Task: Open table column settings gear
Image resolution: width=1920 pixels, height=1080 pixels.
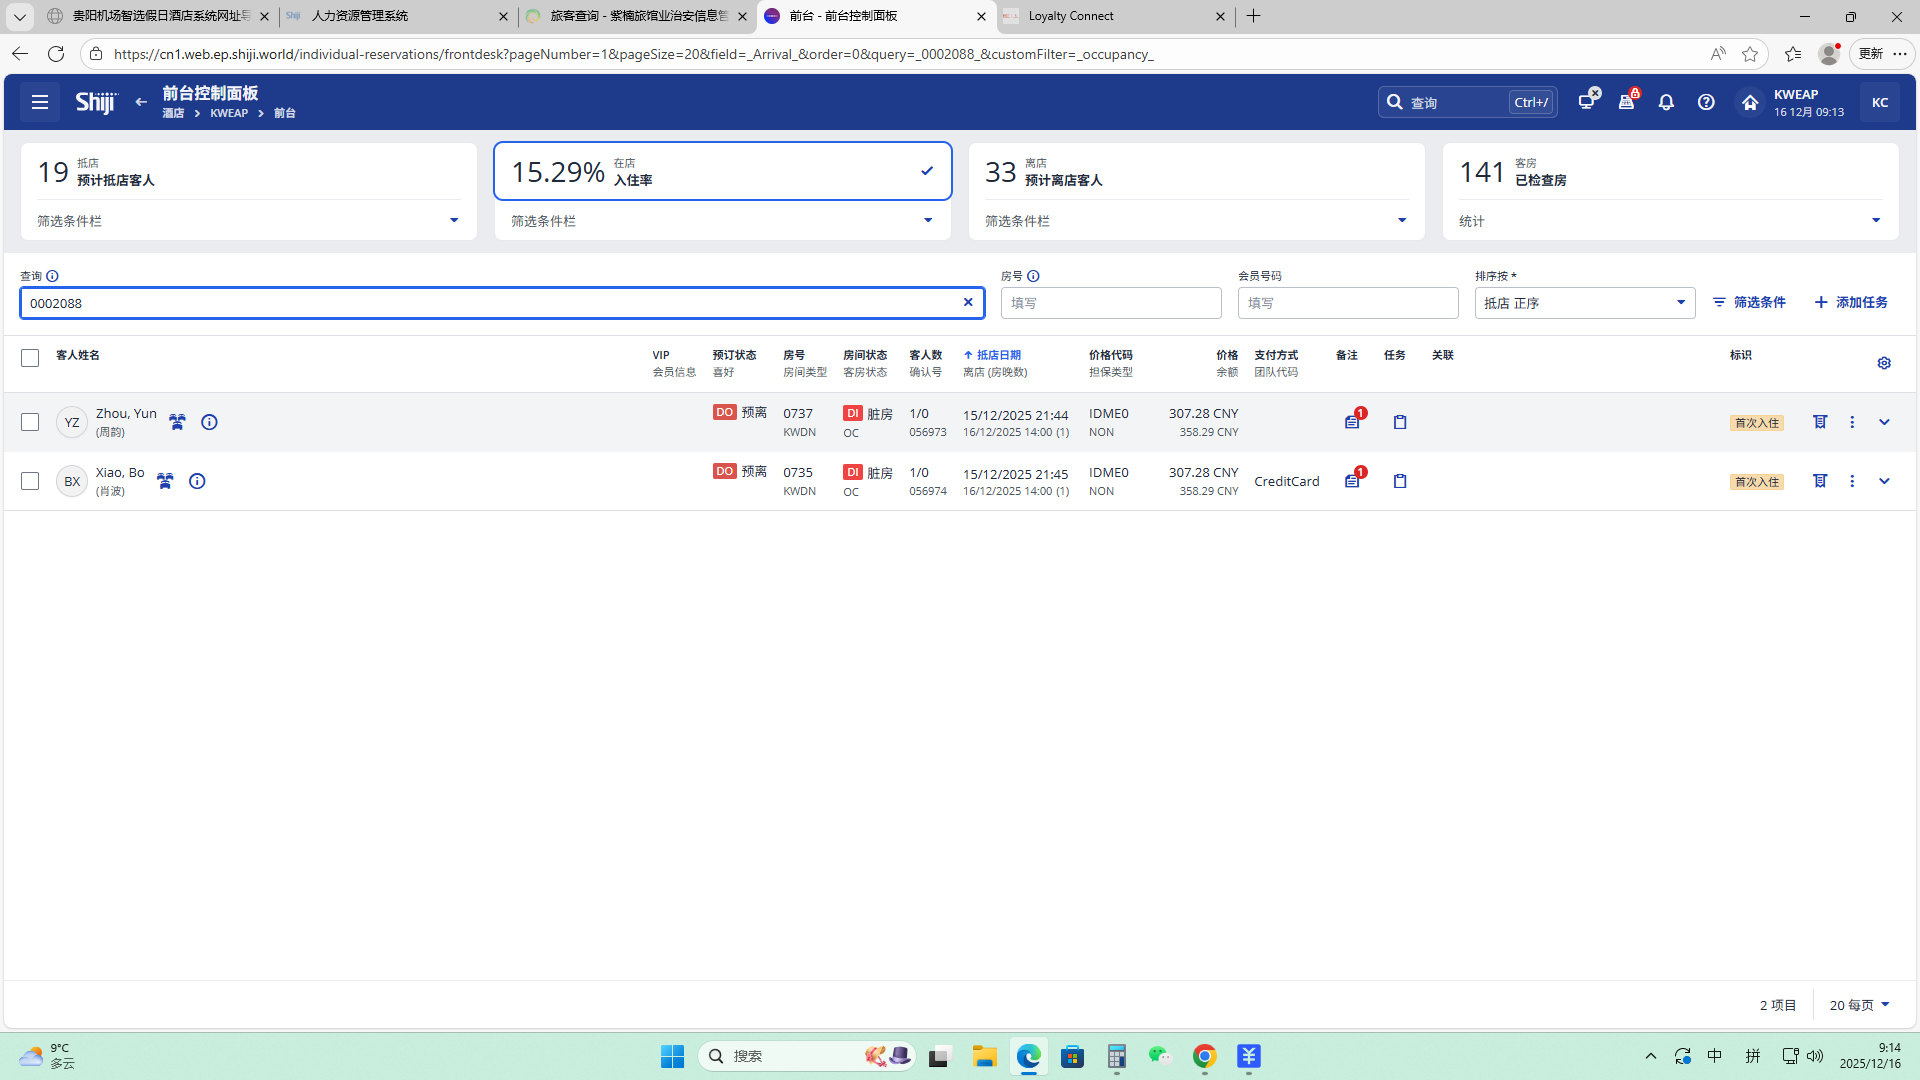Action: pyautogui.click(x=1884, y=363)
